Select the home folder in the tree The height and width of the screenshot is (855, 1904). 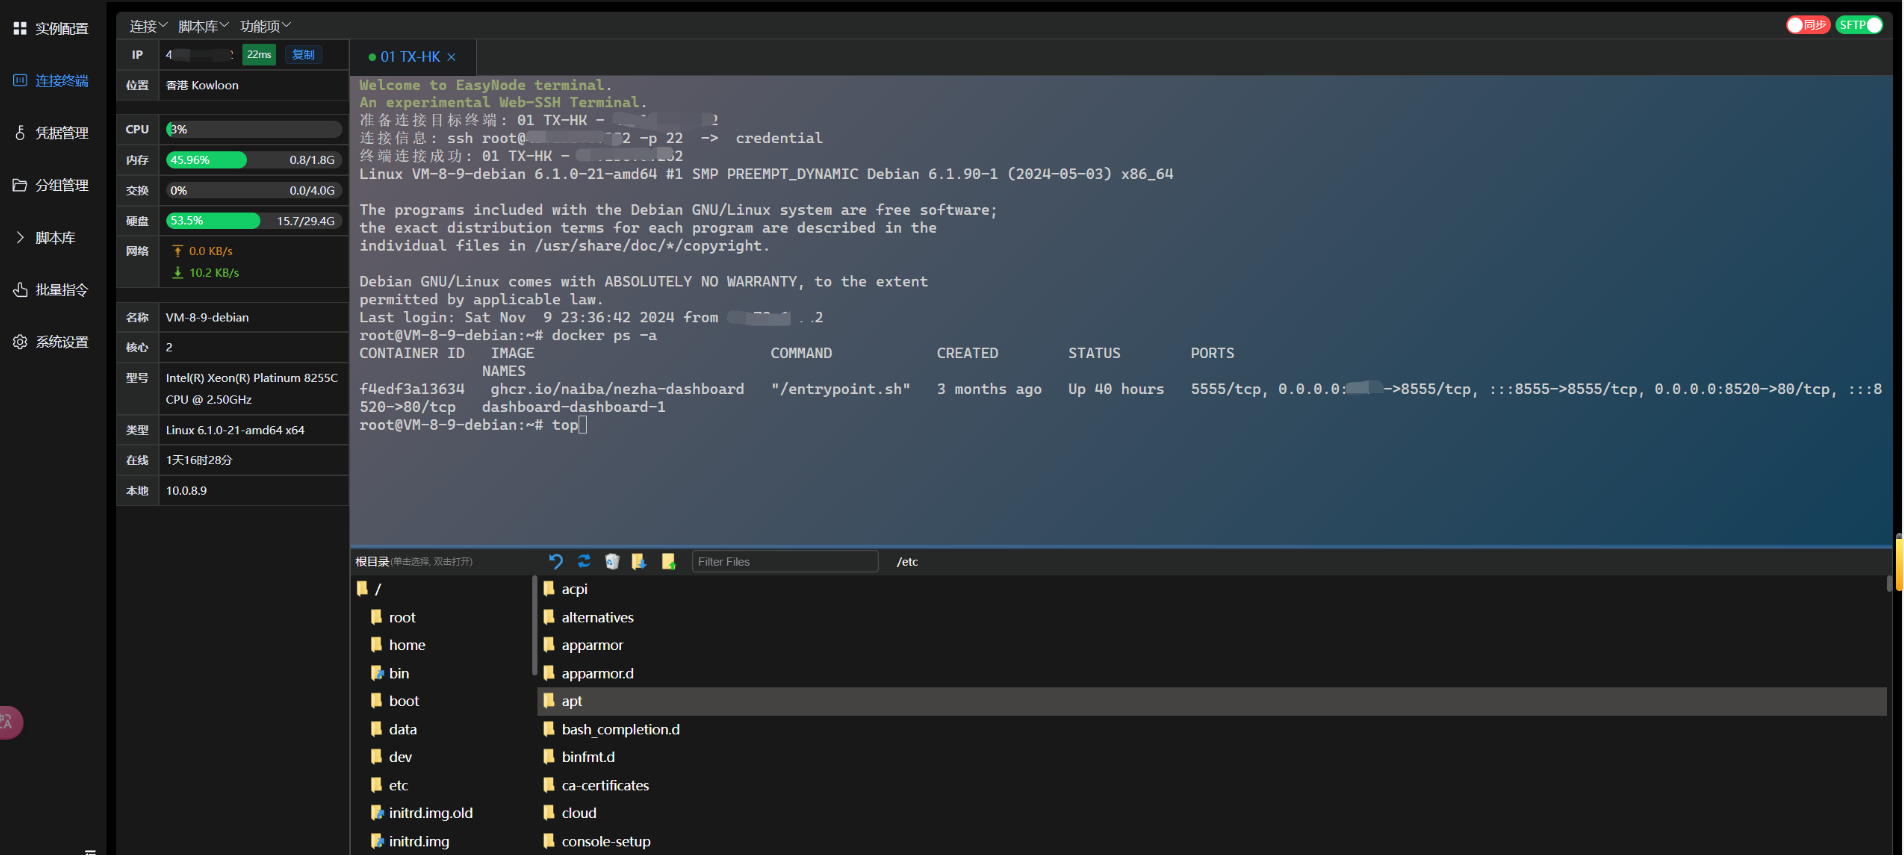click(398, 645)
